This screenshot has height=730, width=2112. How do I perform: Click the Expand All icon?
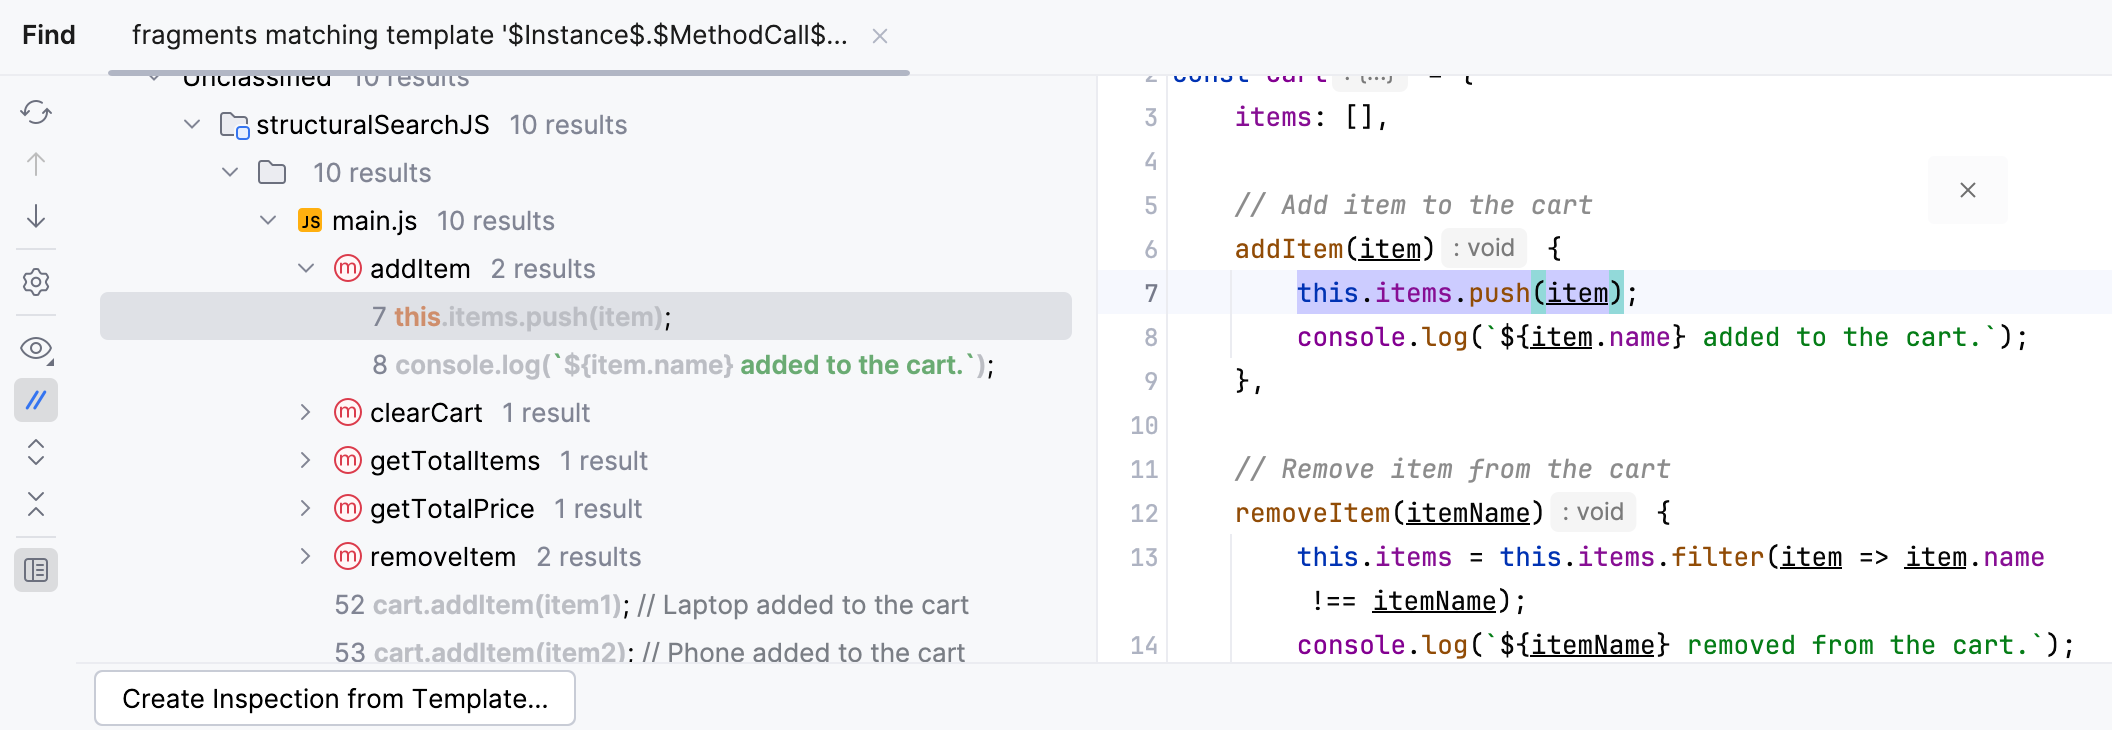pos(36,452)
